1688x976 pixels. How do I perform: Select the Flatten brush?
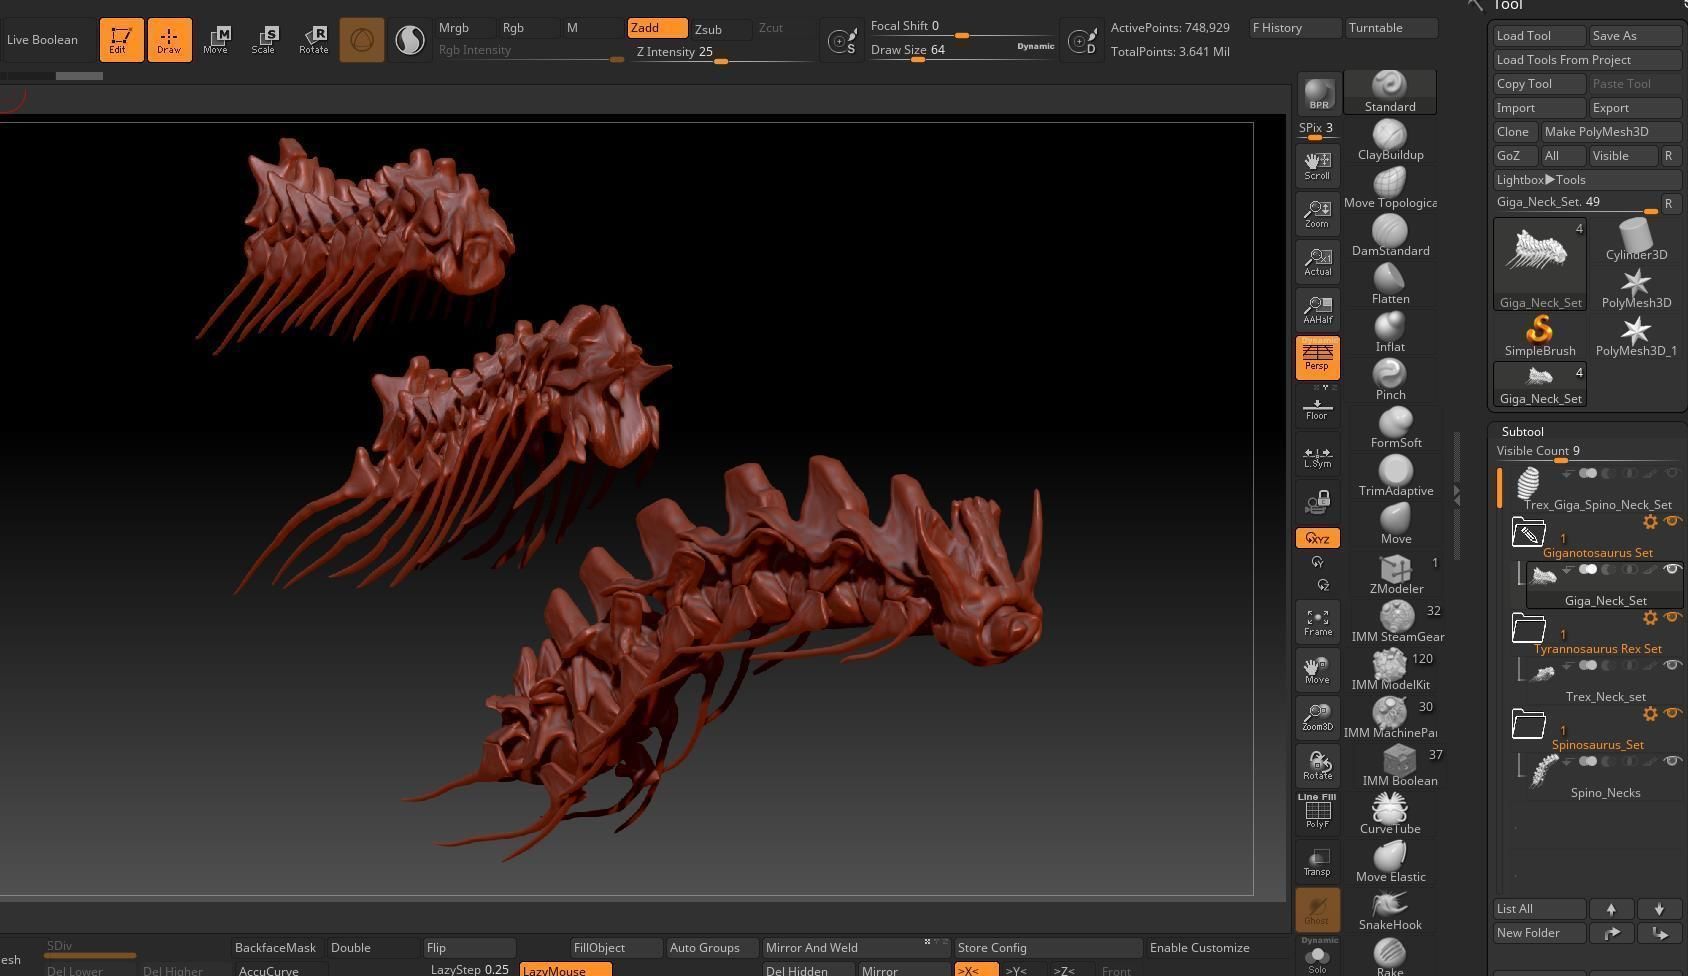(x=1390, y=284)
